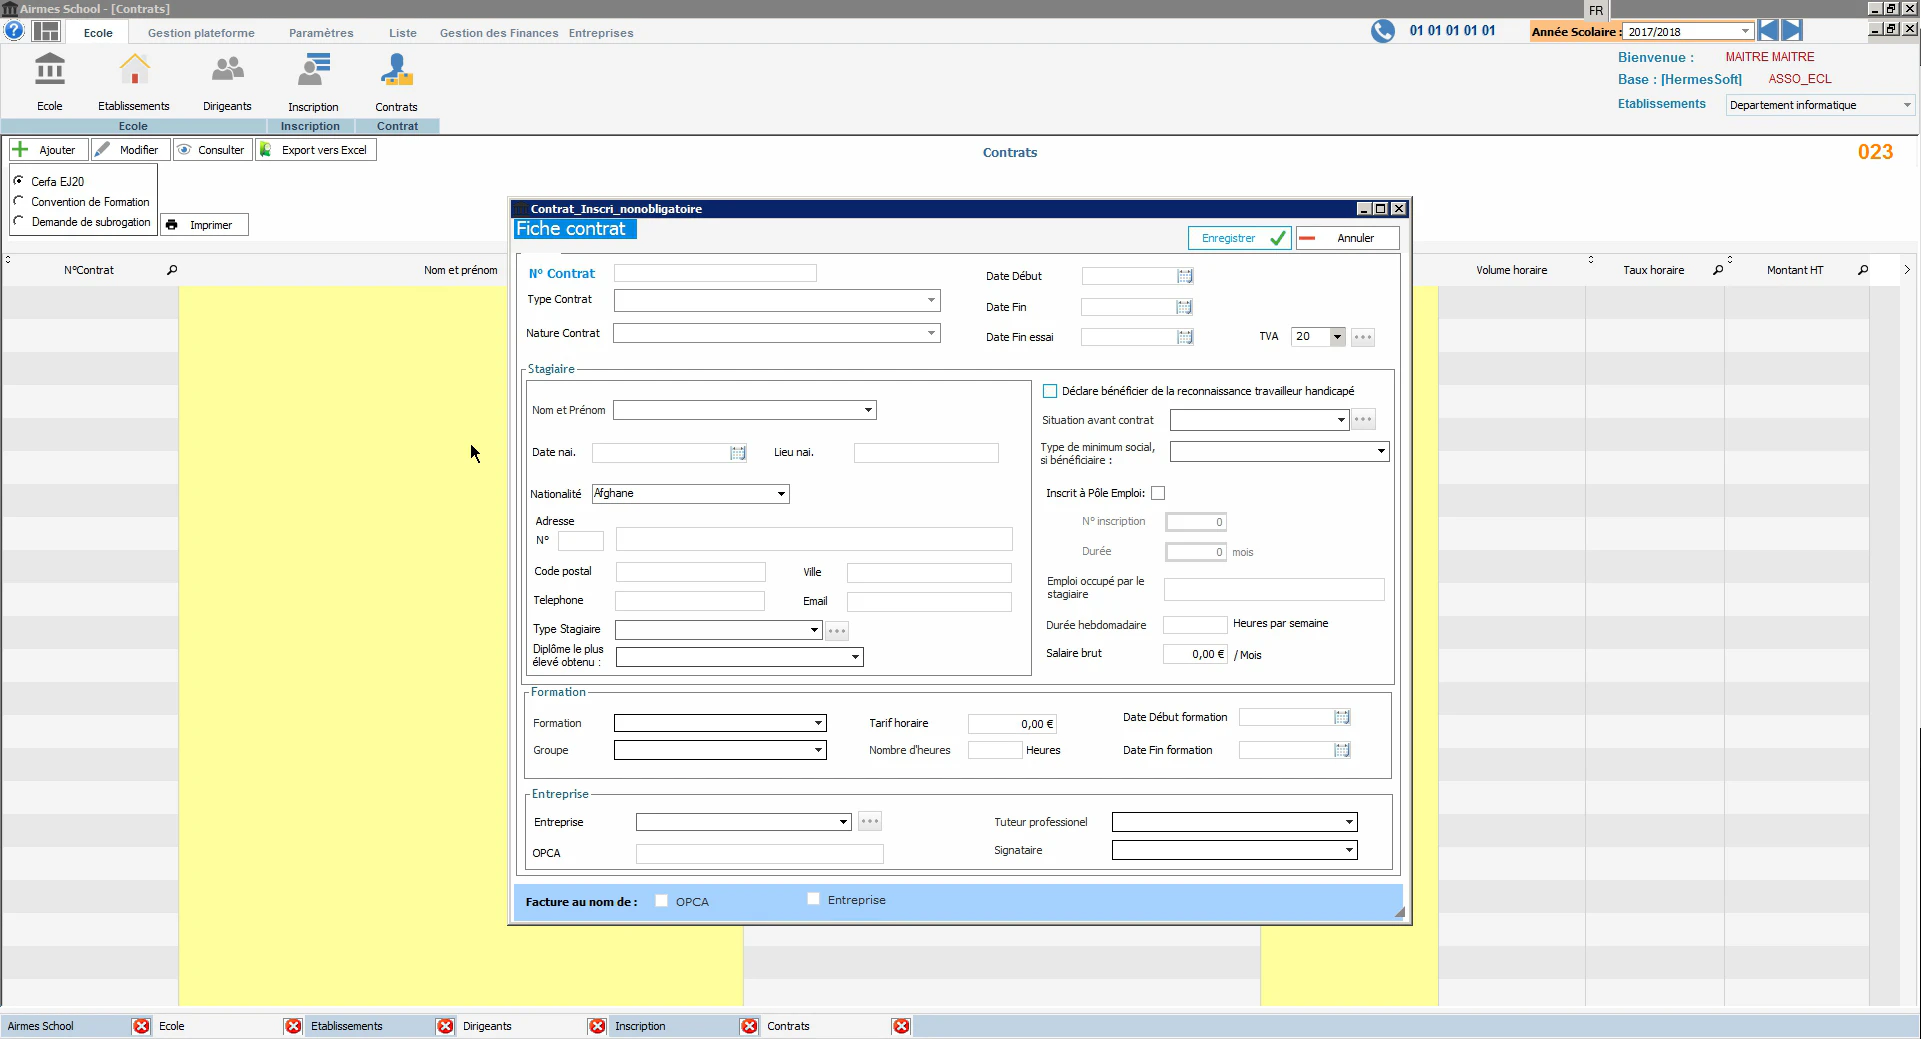The image size is (1921, 1039).
Task: Click the N° Contrat input field
Action: click(715, 273)
